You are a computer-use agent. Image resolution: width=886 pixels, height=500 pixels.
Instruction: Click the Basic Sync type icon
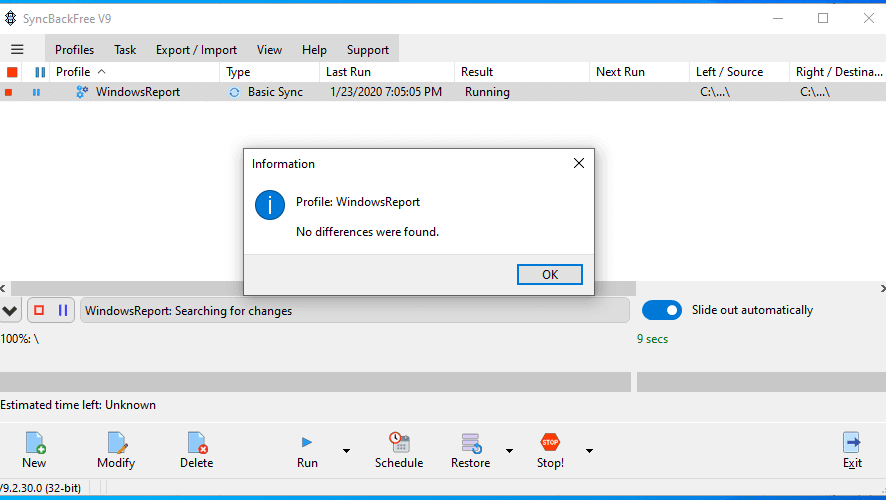pyautogui.click(x=234, y=92)
